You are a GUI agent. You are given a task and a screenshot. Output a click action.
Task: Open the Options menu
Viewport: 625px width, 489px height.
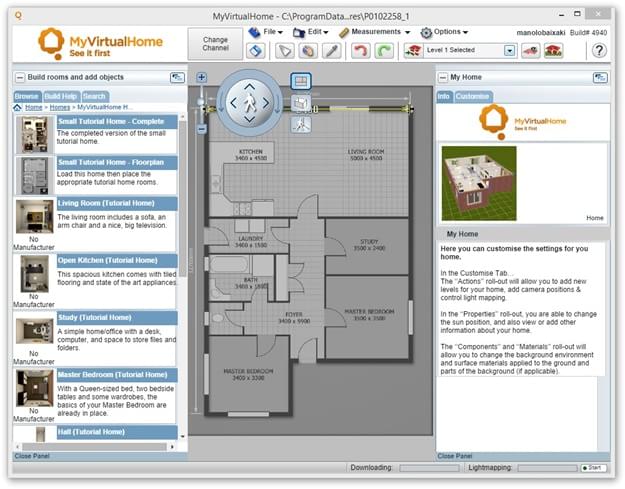click(x=446, y=32)
